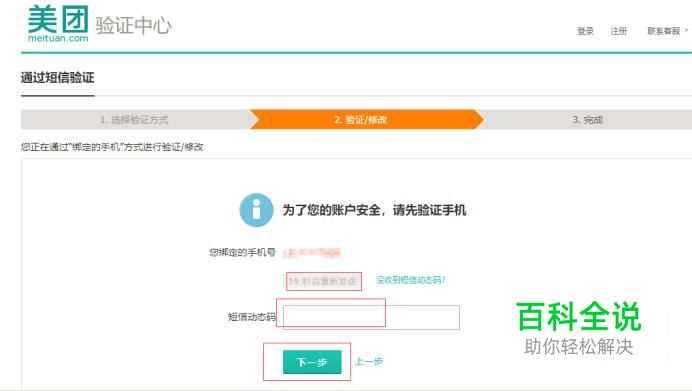The width and height of the screenshot is (692, 391).
Task: Focus the 短信动态码 input field
Action: point(371,317)
